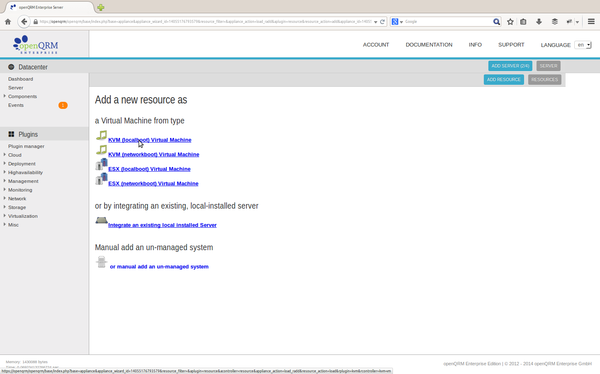Expand the Virtualization section
600x374 pixels.
coord(5,216)
